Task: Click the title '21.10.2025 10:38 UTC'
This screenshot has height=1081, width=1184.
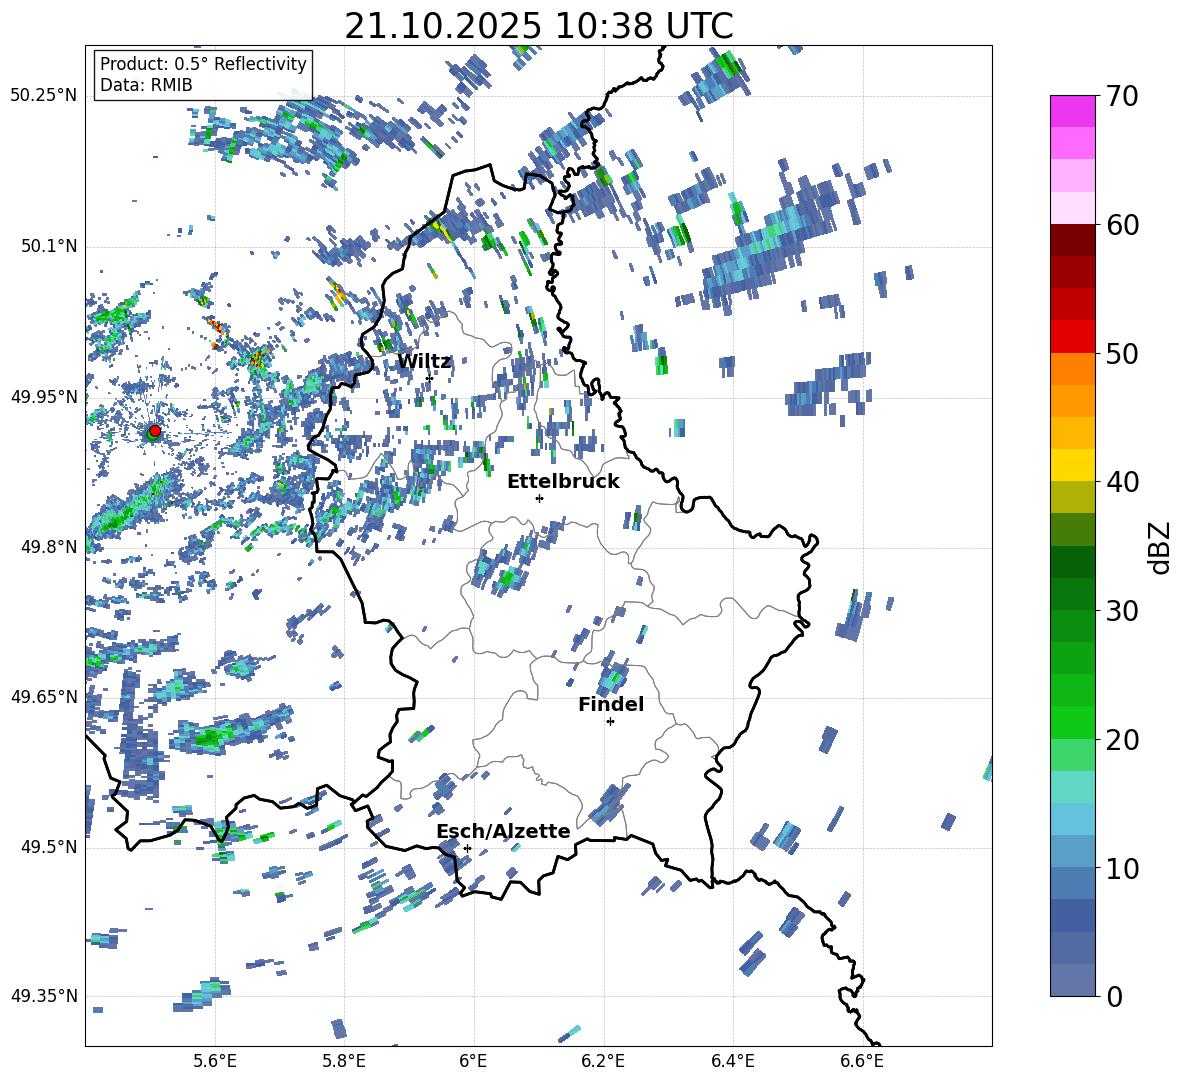Action: point(538,26)
